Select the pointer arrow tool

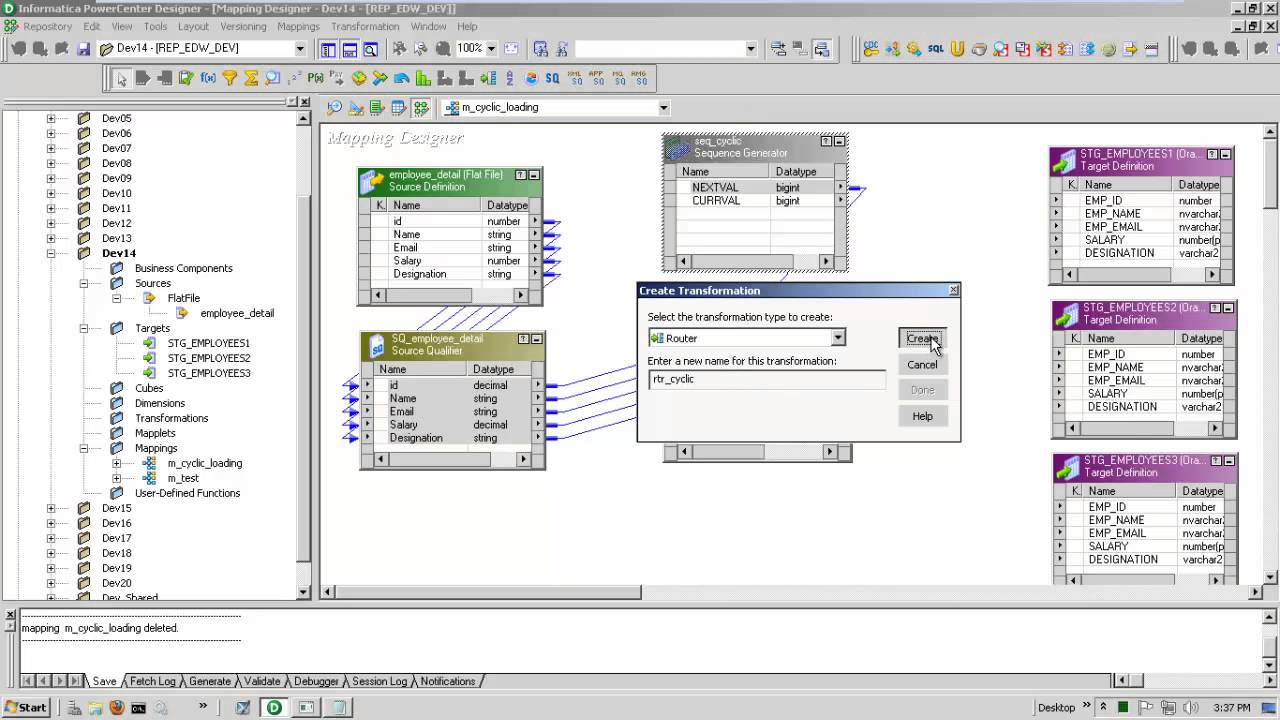click(x=121, y=78)
